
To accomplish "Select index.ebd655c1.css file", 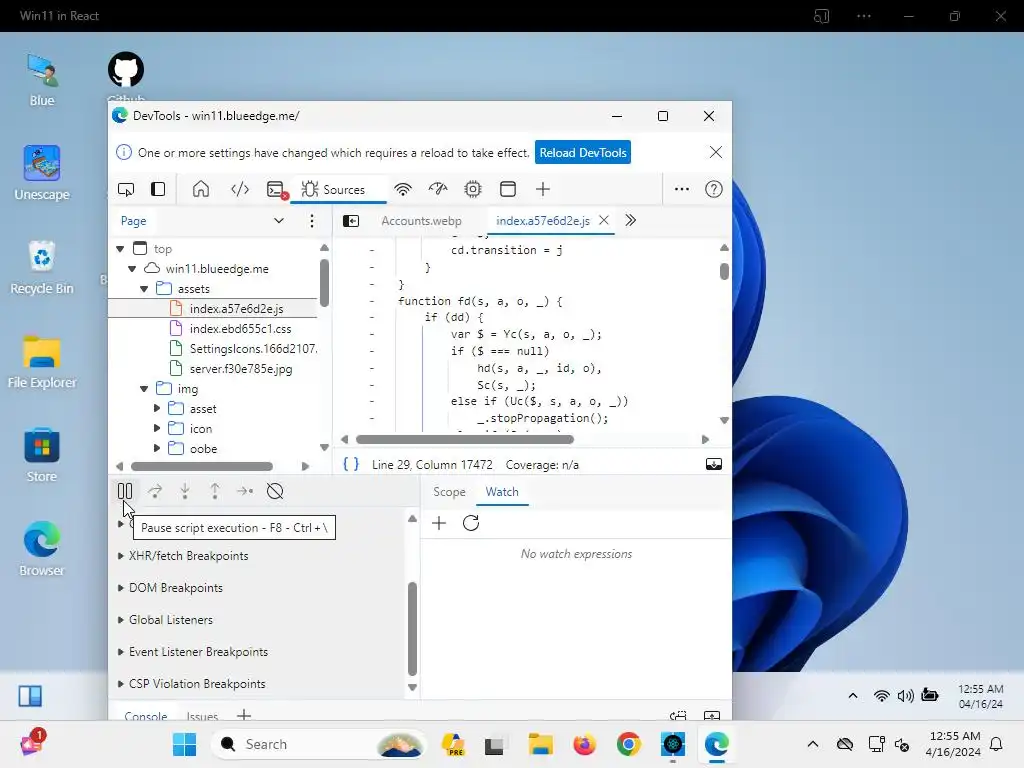I will [240, 328].
